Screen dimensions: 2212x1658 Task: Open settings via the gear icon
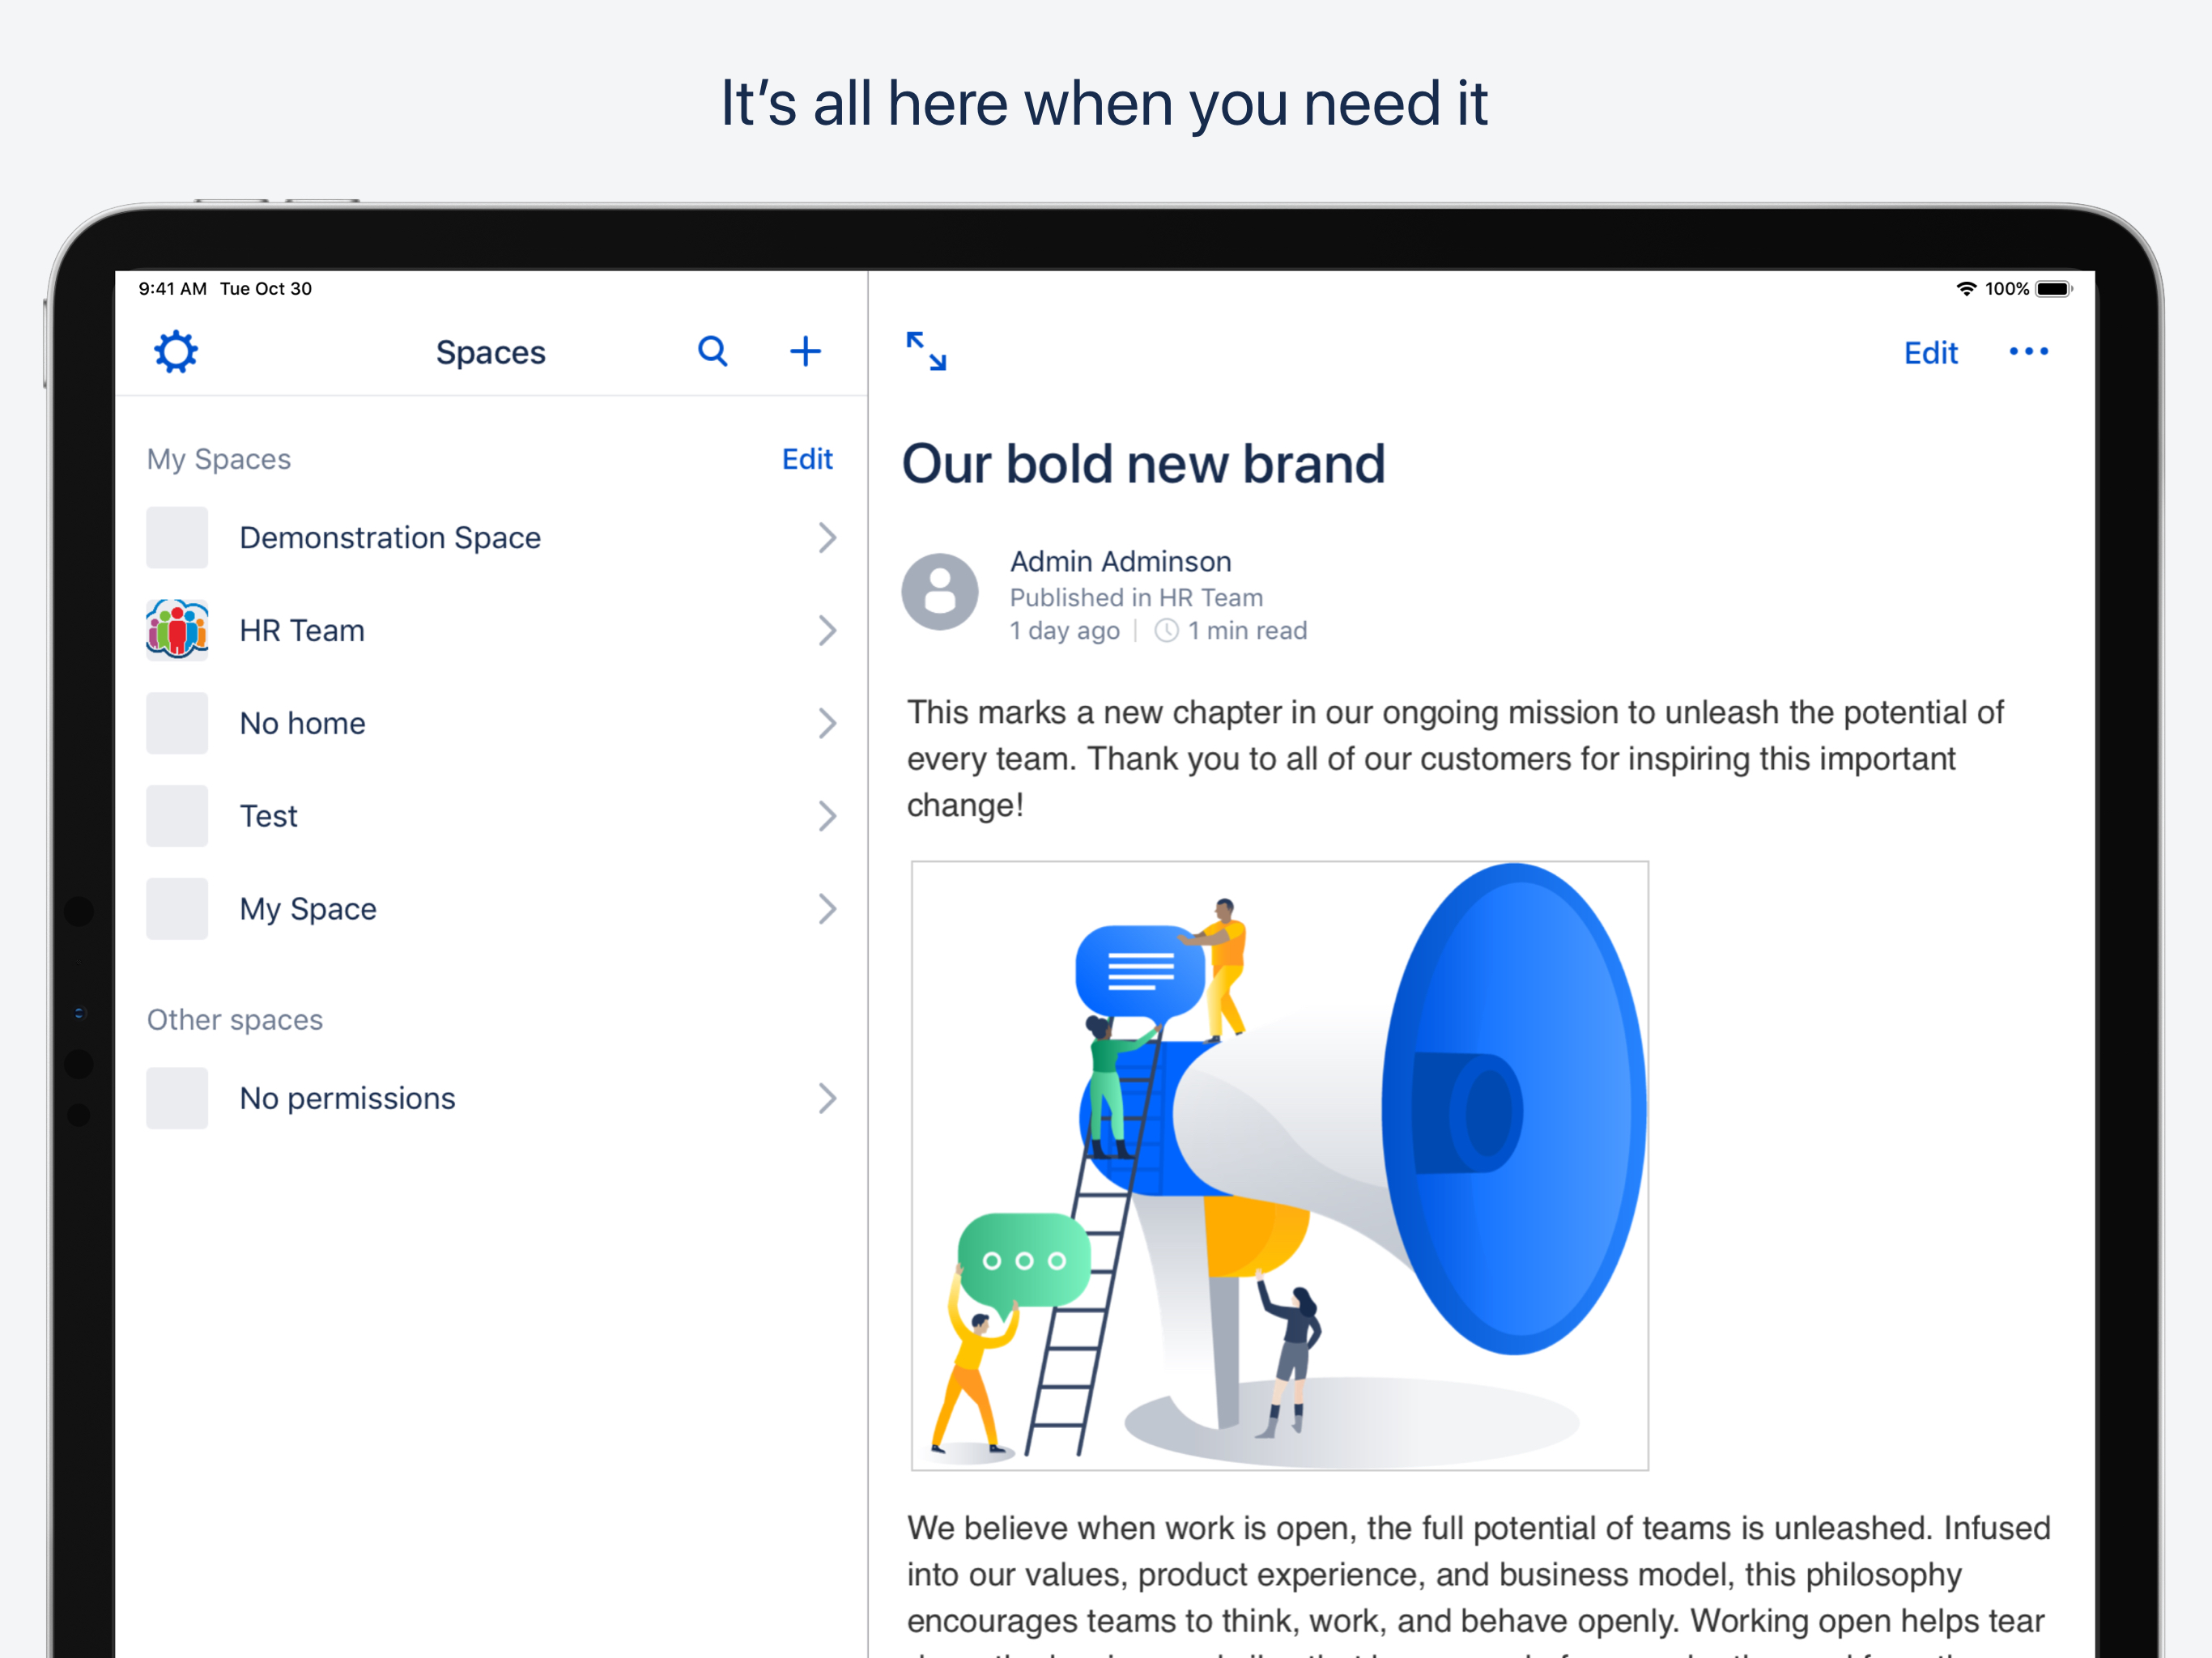[176, 352]
